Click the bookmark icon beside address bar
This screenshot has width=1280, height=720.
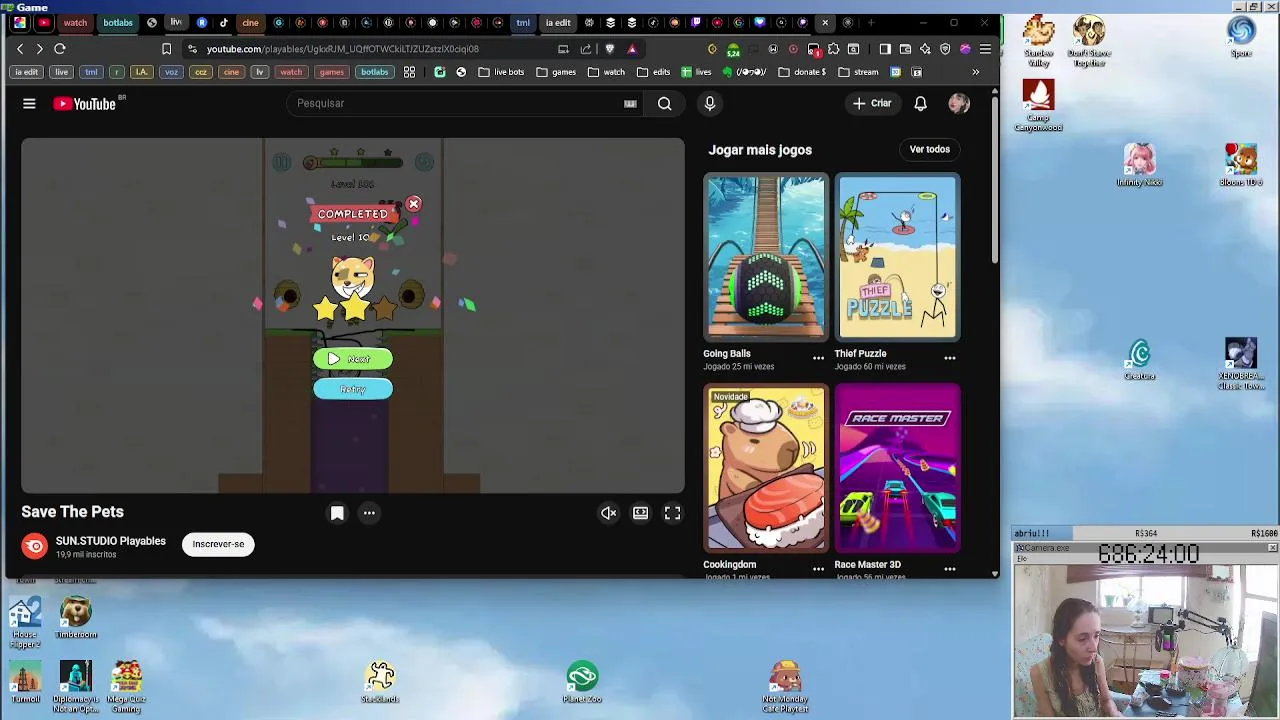(166, 49)
